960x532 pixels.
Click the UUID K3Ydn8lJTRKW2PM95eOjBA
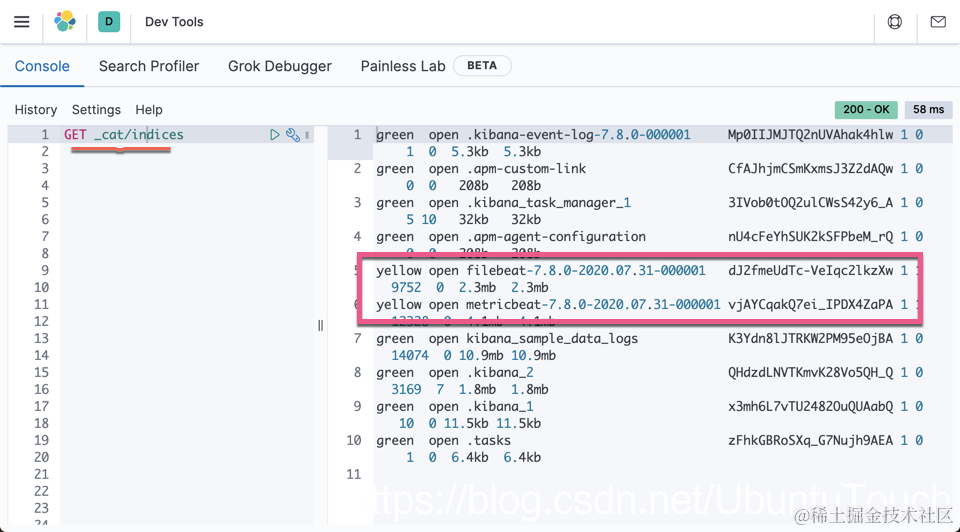tap(811, 339)
